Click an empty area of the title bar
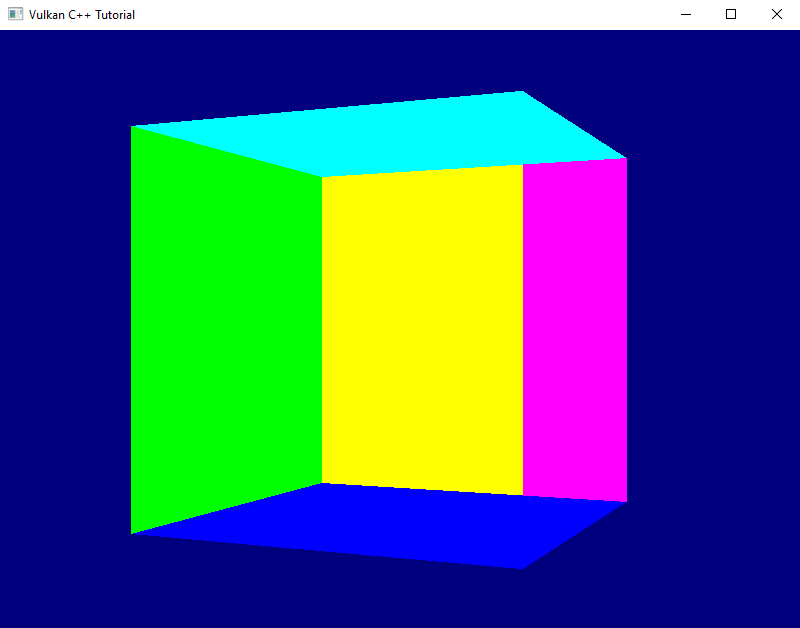 [400, 14]
